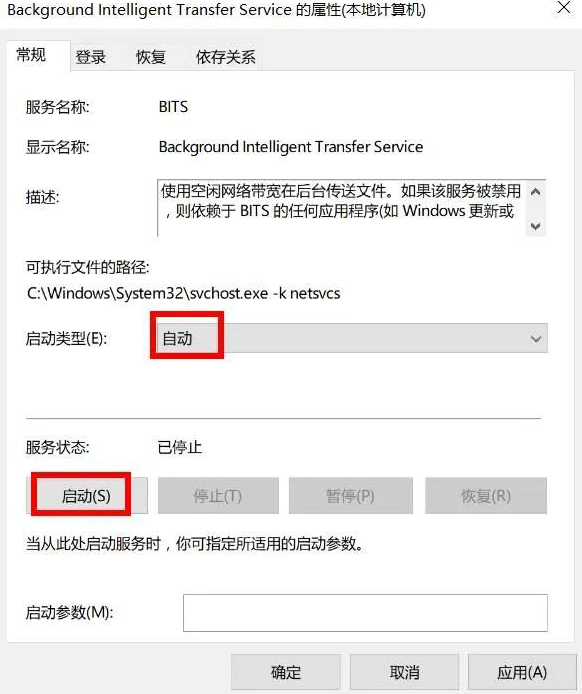Close the BITS properties dialog
Screen dimensions: 582x694
(x=563, y=7)
